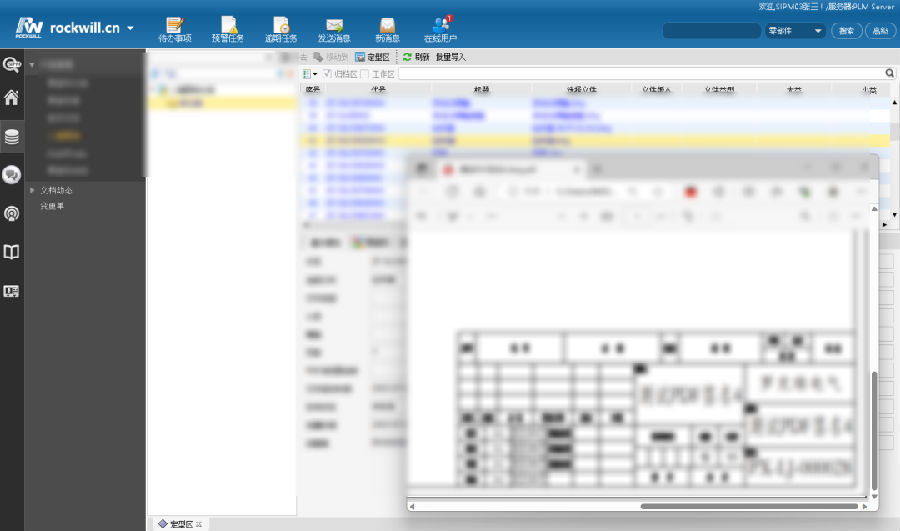Image resolution: width=900 pixels, height=531 pixels.
Task: Close the 定型区 bottom tab
Action: click(x=199, y=524)
